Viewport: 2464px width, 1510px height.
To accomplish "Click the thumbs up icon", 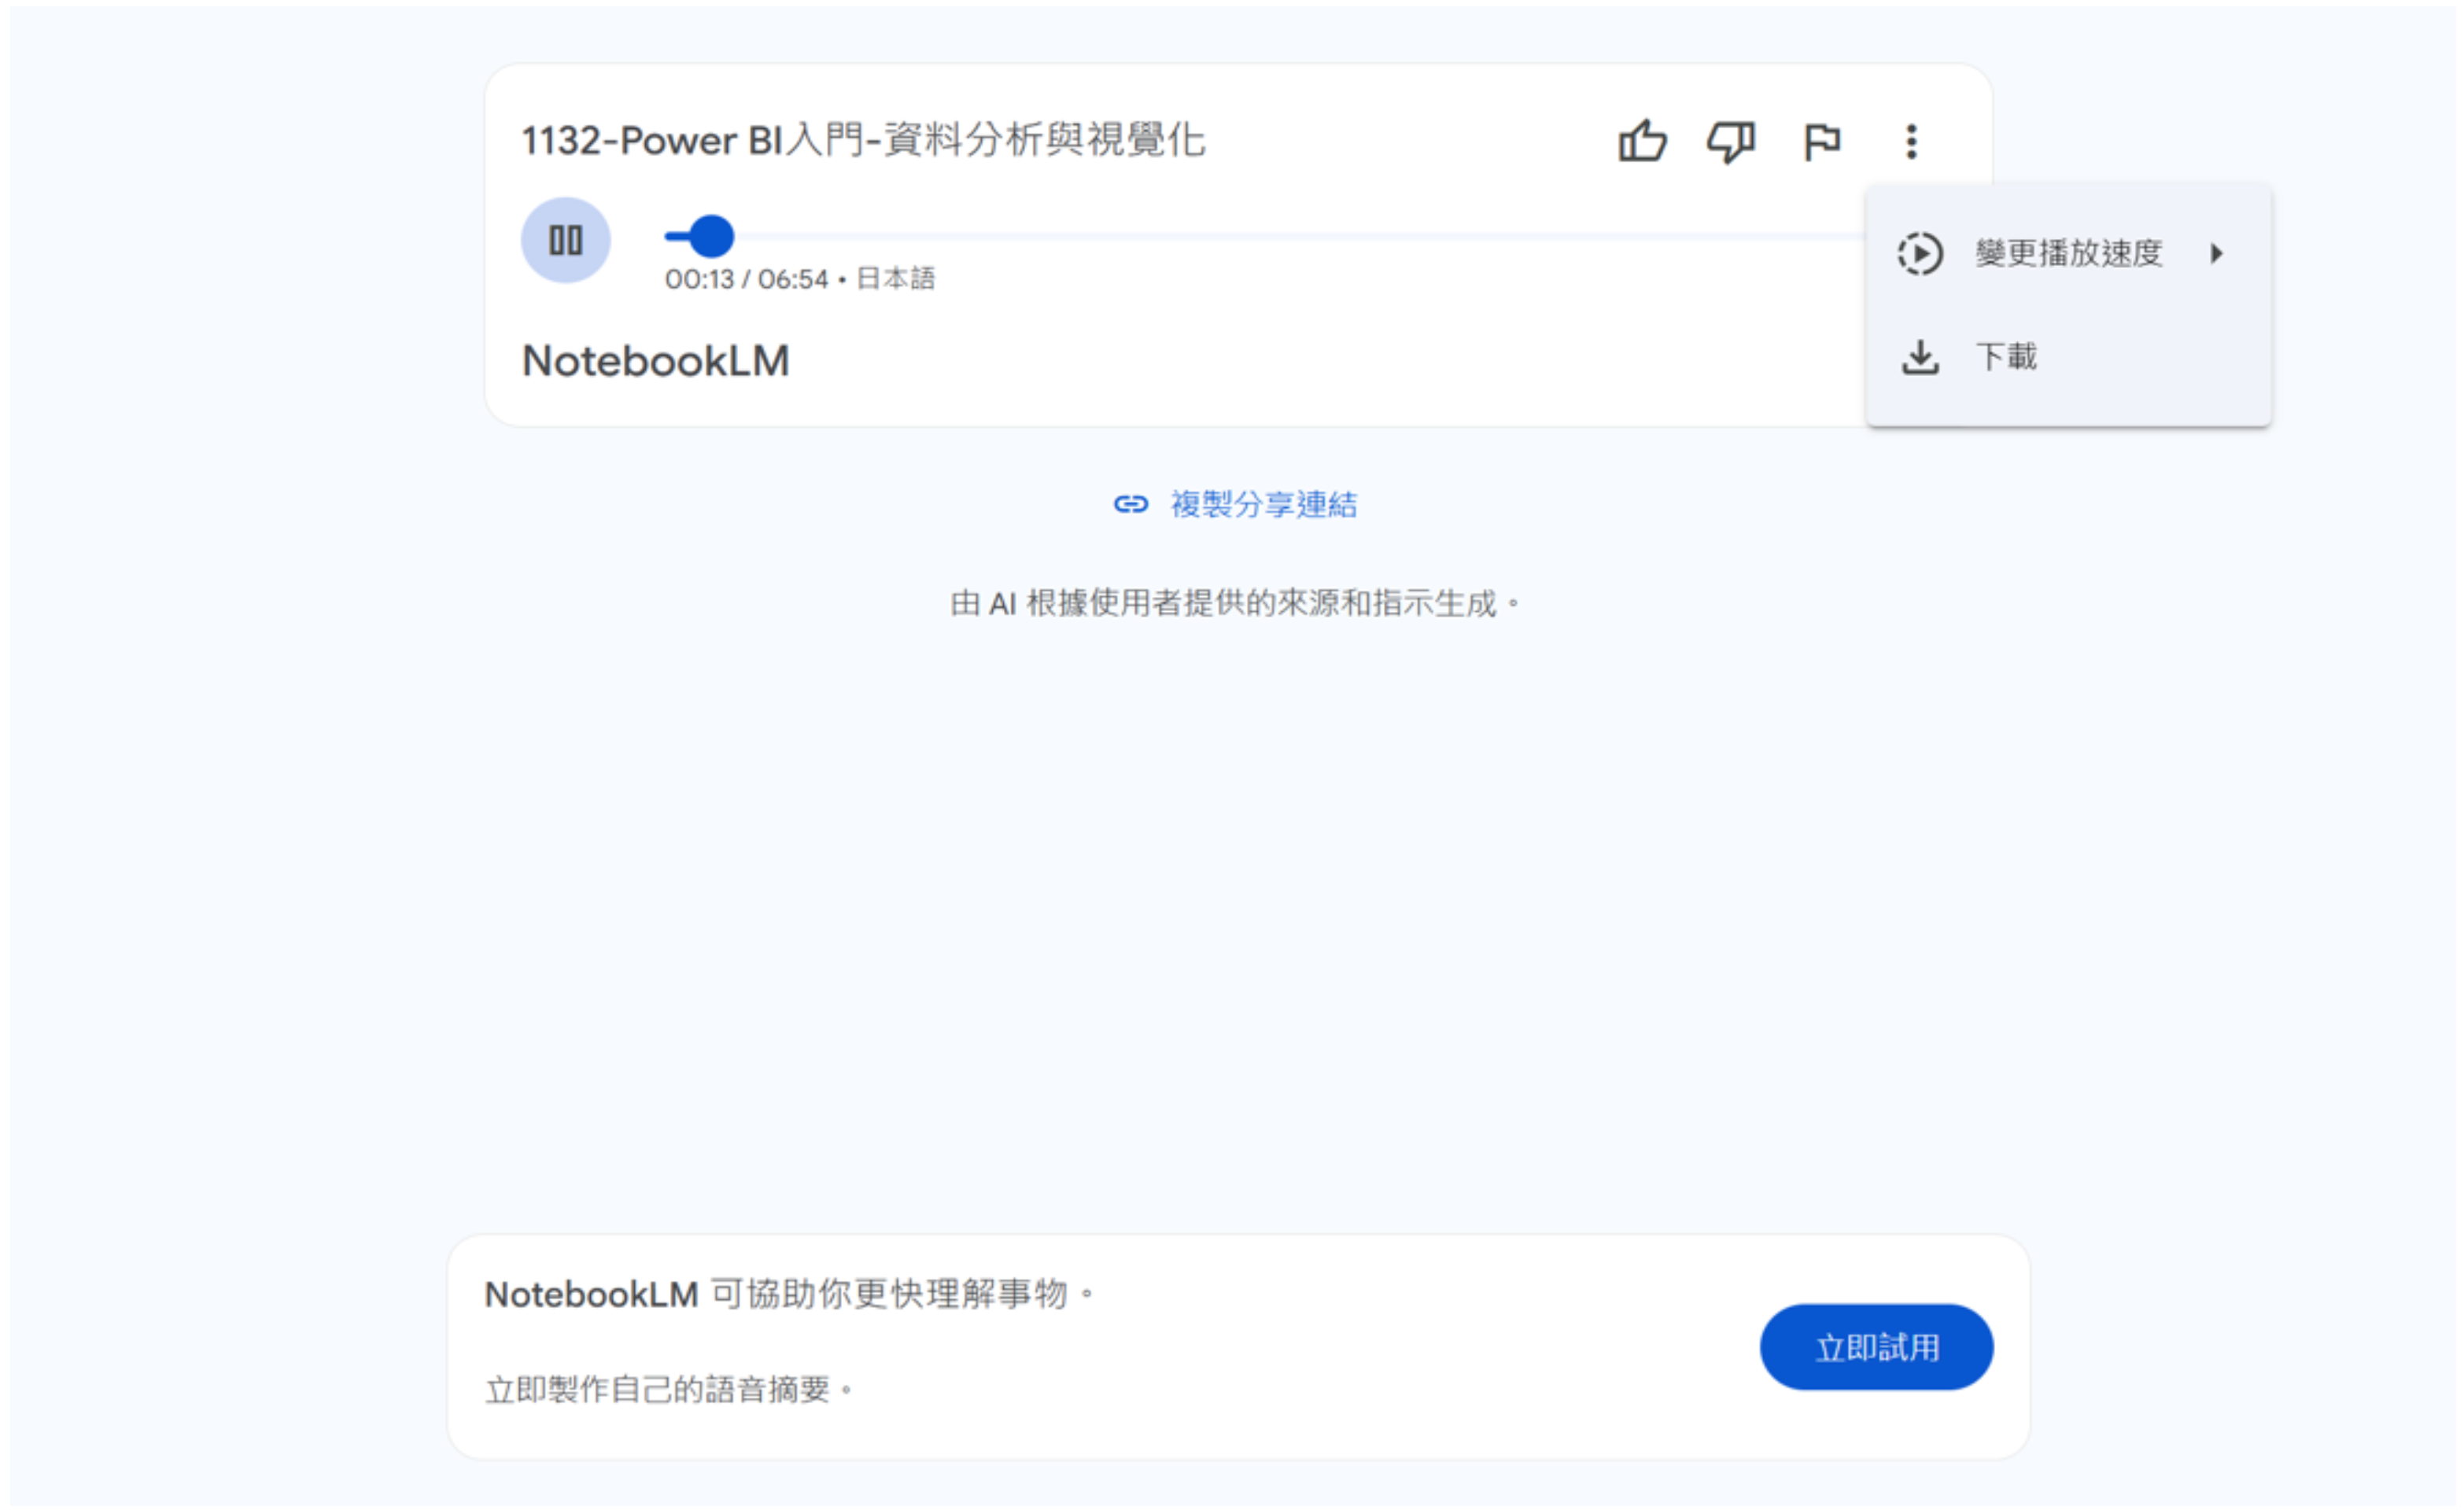I will [x=1642, y=141].
